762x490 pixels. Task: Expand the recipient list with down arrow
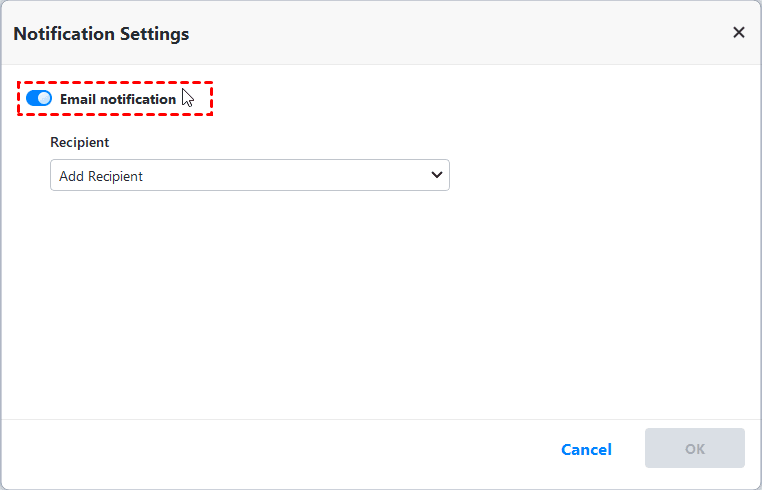point(436,175)
